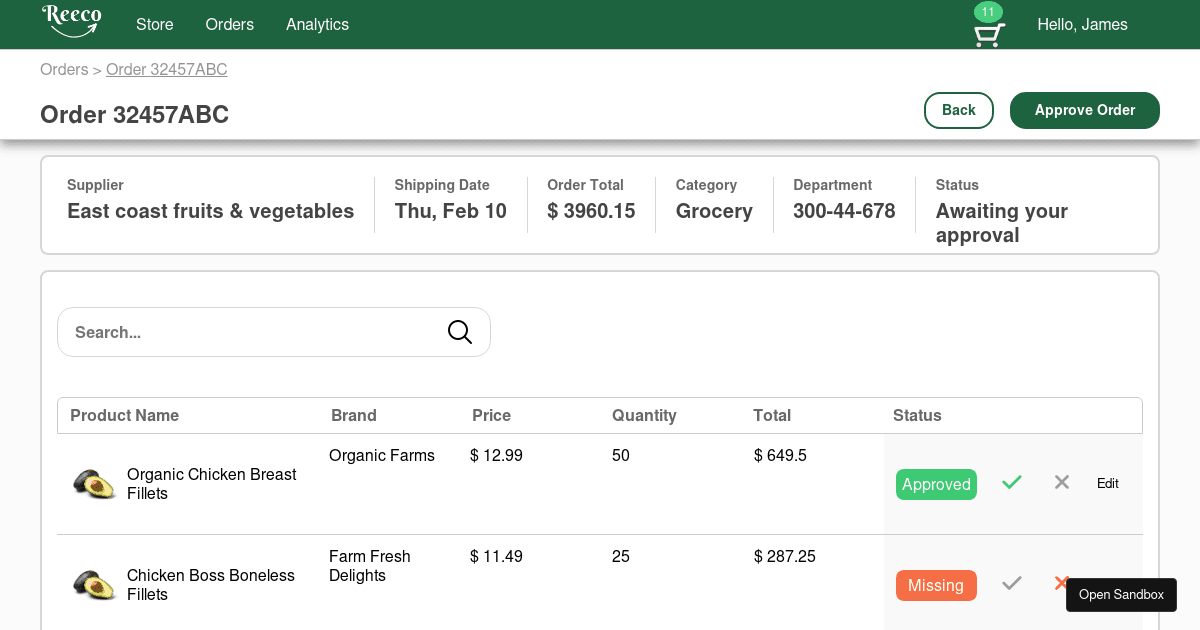Click the search magnifier icon

[460, 332]
